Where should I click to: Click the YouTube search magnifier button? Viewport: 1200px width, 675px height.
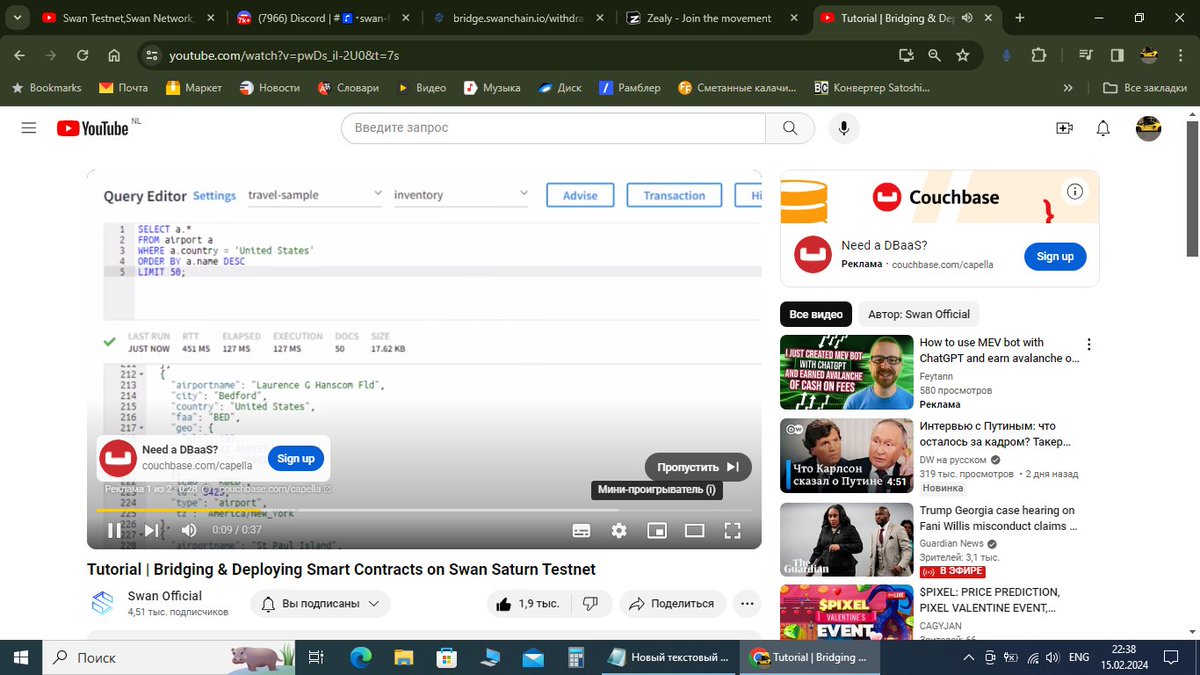pos(790,128)
